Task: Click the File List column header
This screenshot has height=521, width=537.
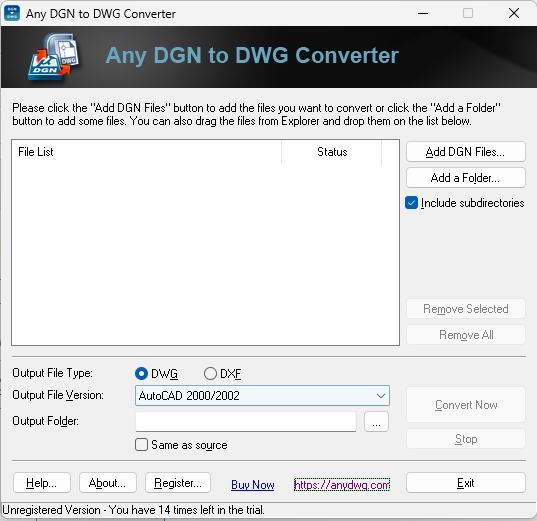Action: tap(147, 152)
